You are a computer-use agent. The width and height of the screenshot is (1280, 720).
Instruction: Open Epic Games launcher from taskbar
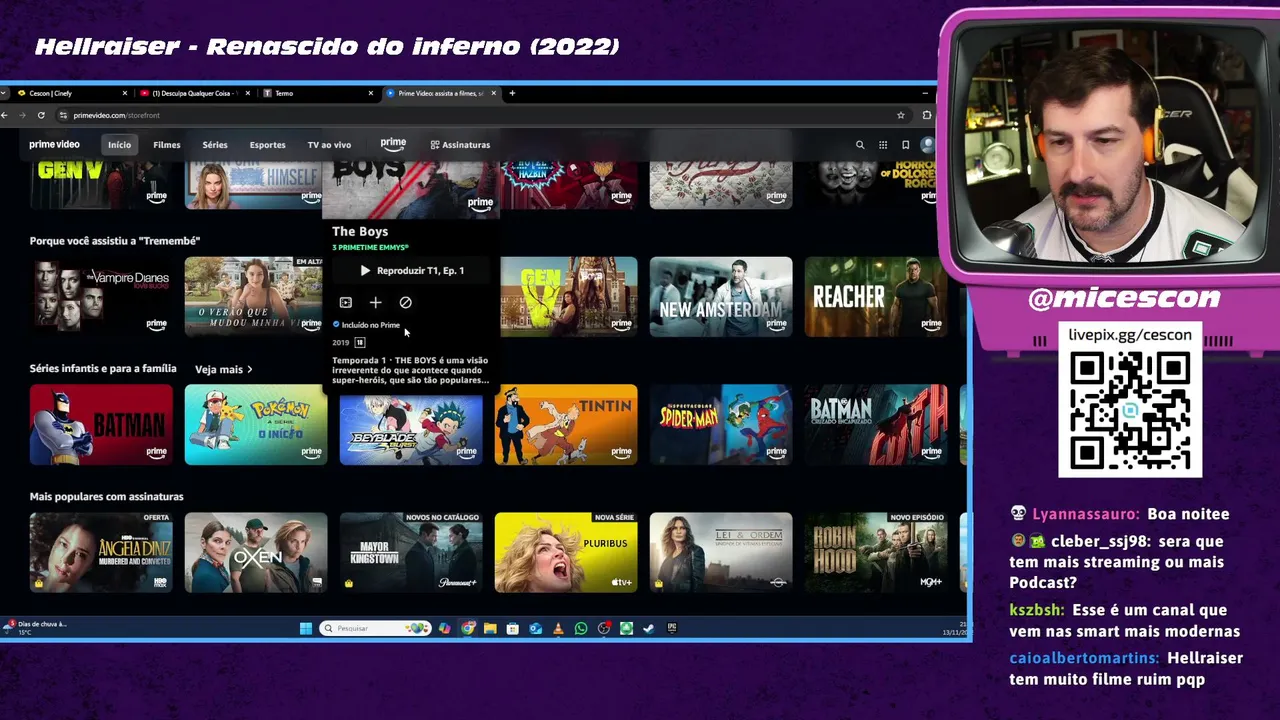pos(672,628)
